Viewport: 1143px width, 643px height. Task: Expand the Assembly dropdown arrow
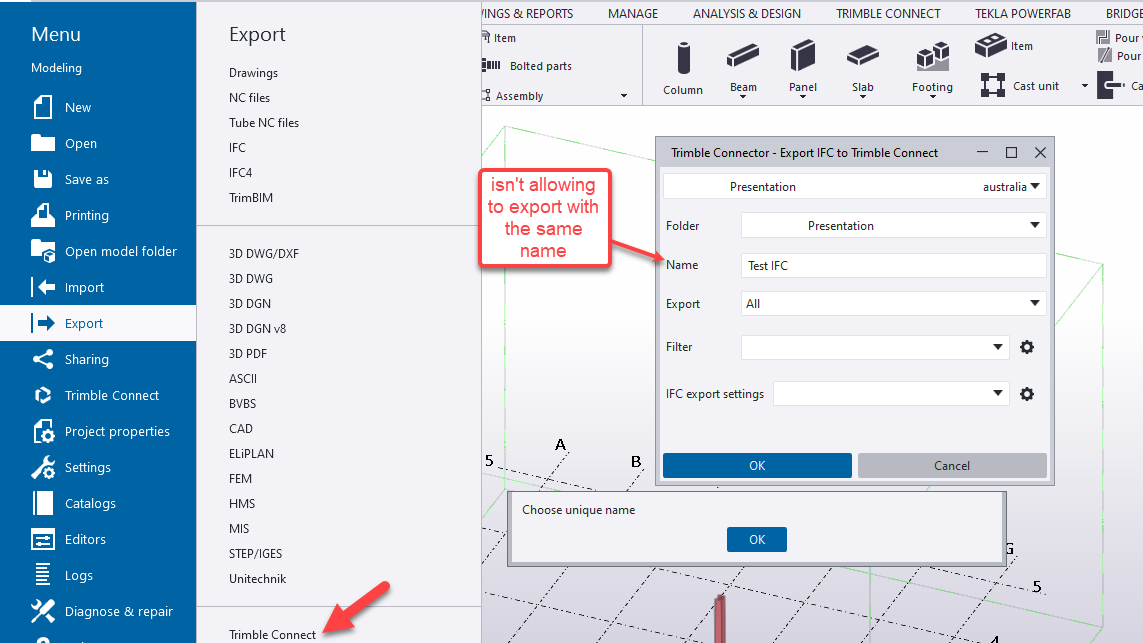[x=624, y=96]
